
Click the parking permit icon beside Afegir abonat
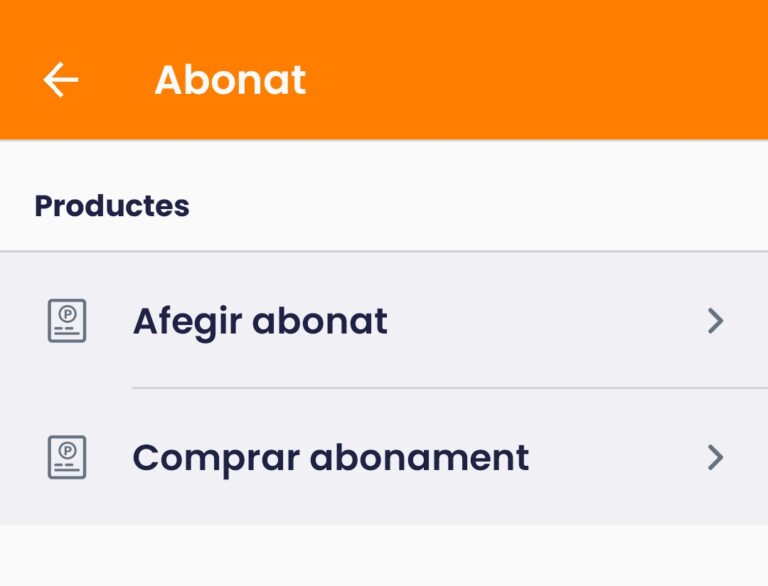[67, 321]
